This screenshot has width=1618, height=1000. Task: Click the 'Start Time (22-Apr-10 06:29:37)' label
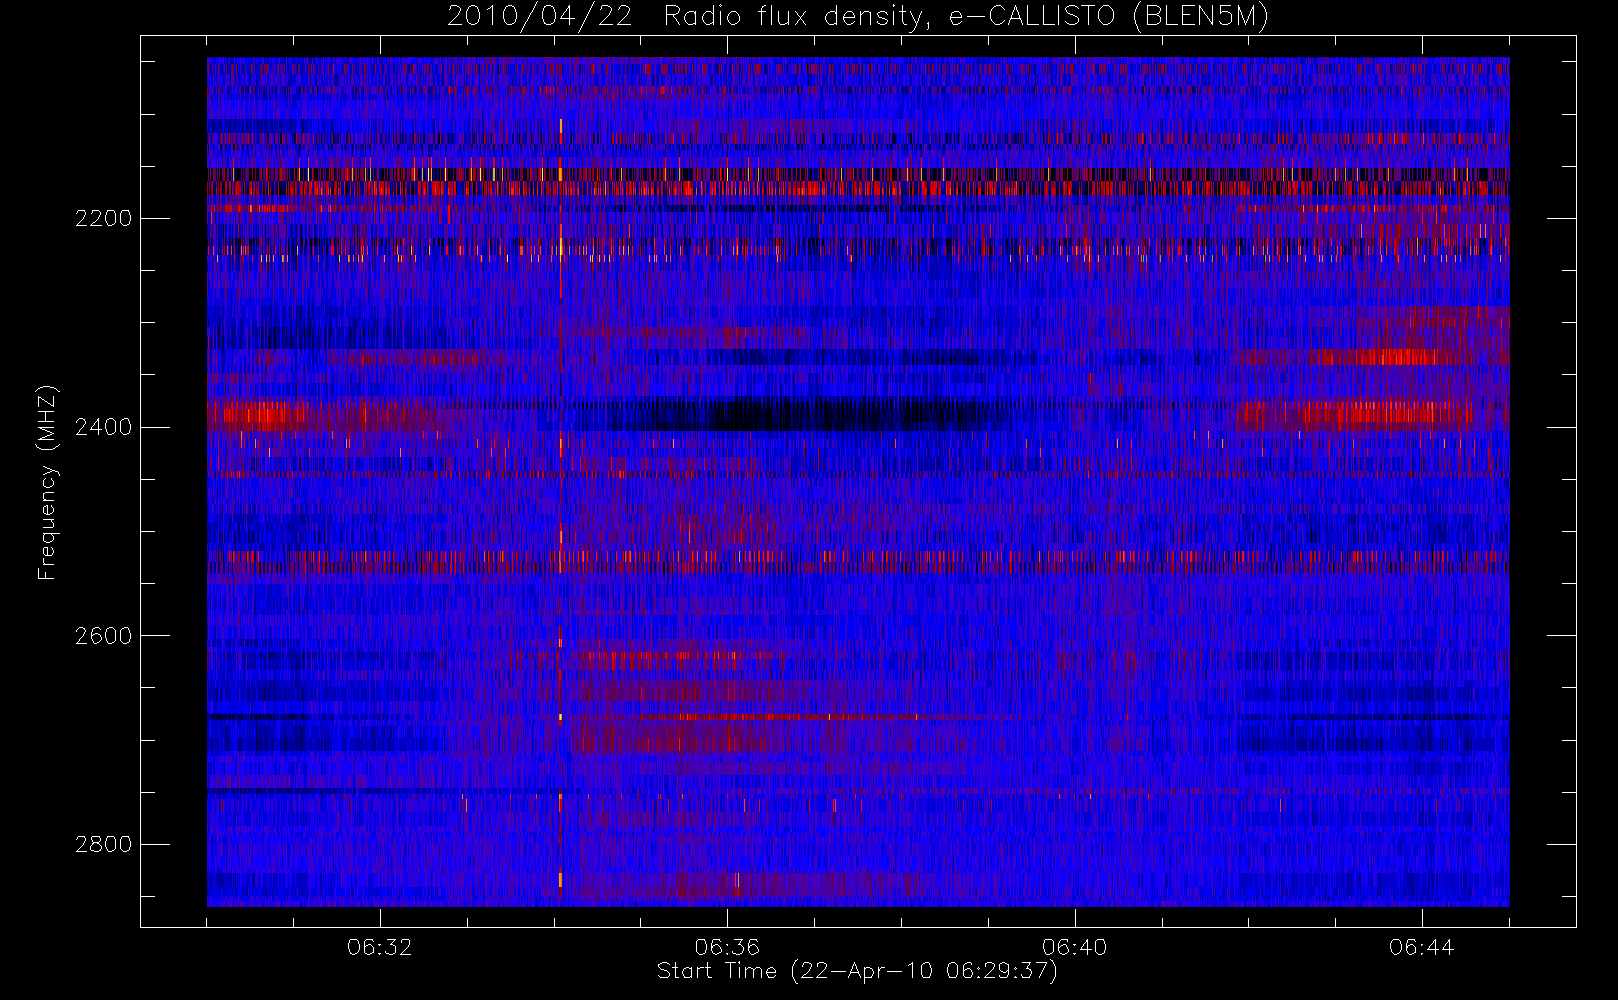pos(857,971)
